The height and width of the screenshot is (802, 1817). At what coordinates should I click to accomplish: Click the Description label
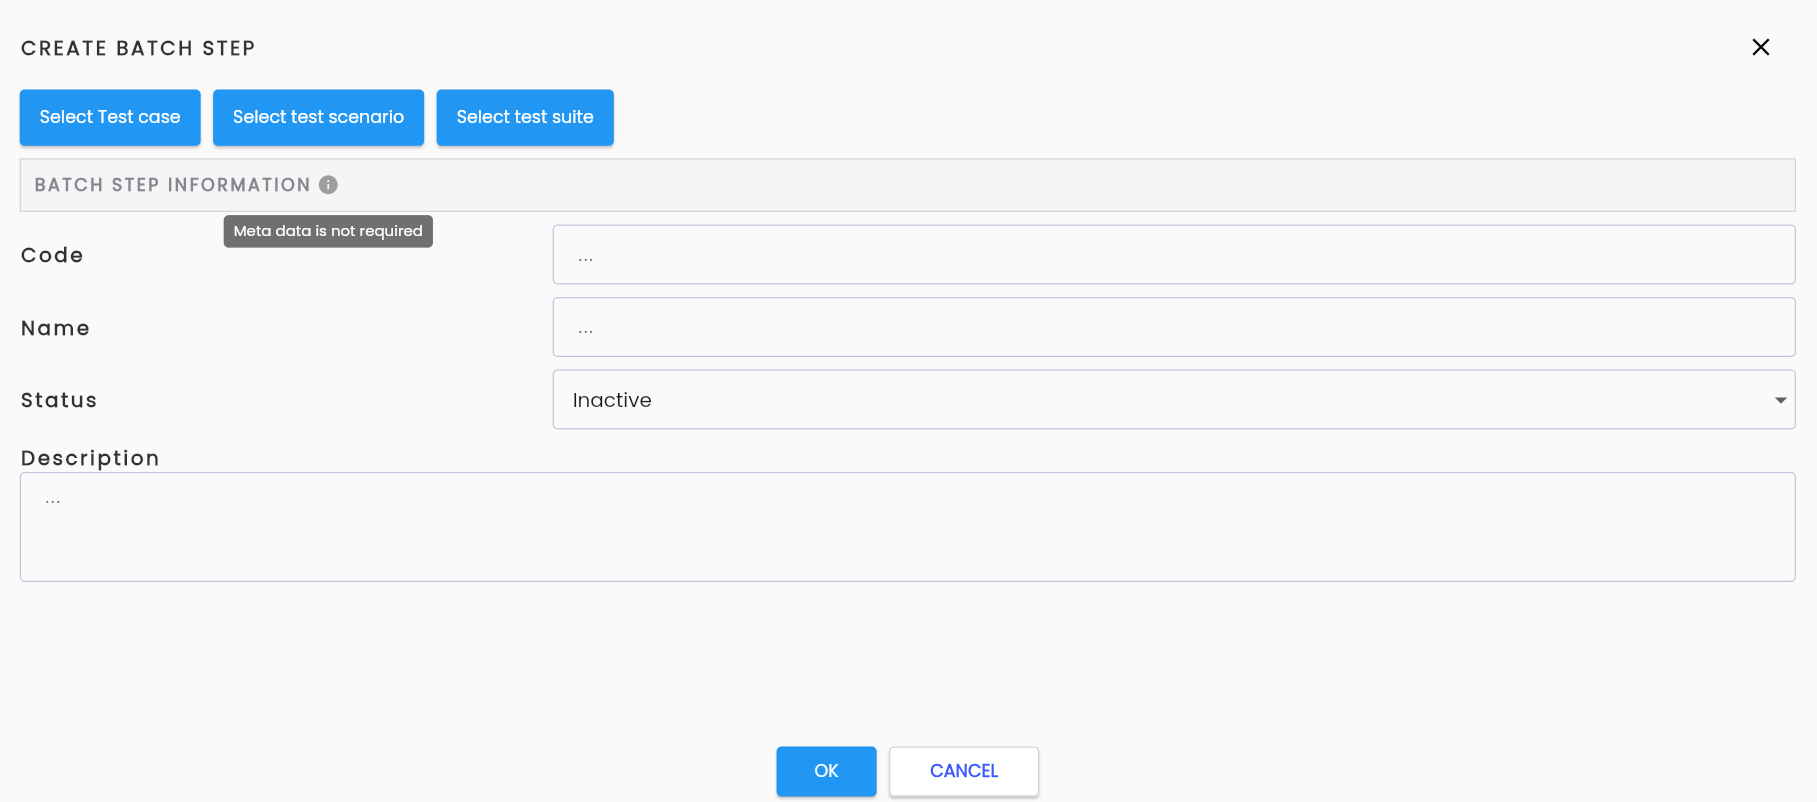pos(90,458)
